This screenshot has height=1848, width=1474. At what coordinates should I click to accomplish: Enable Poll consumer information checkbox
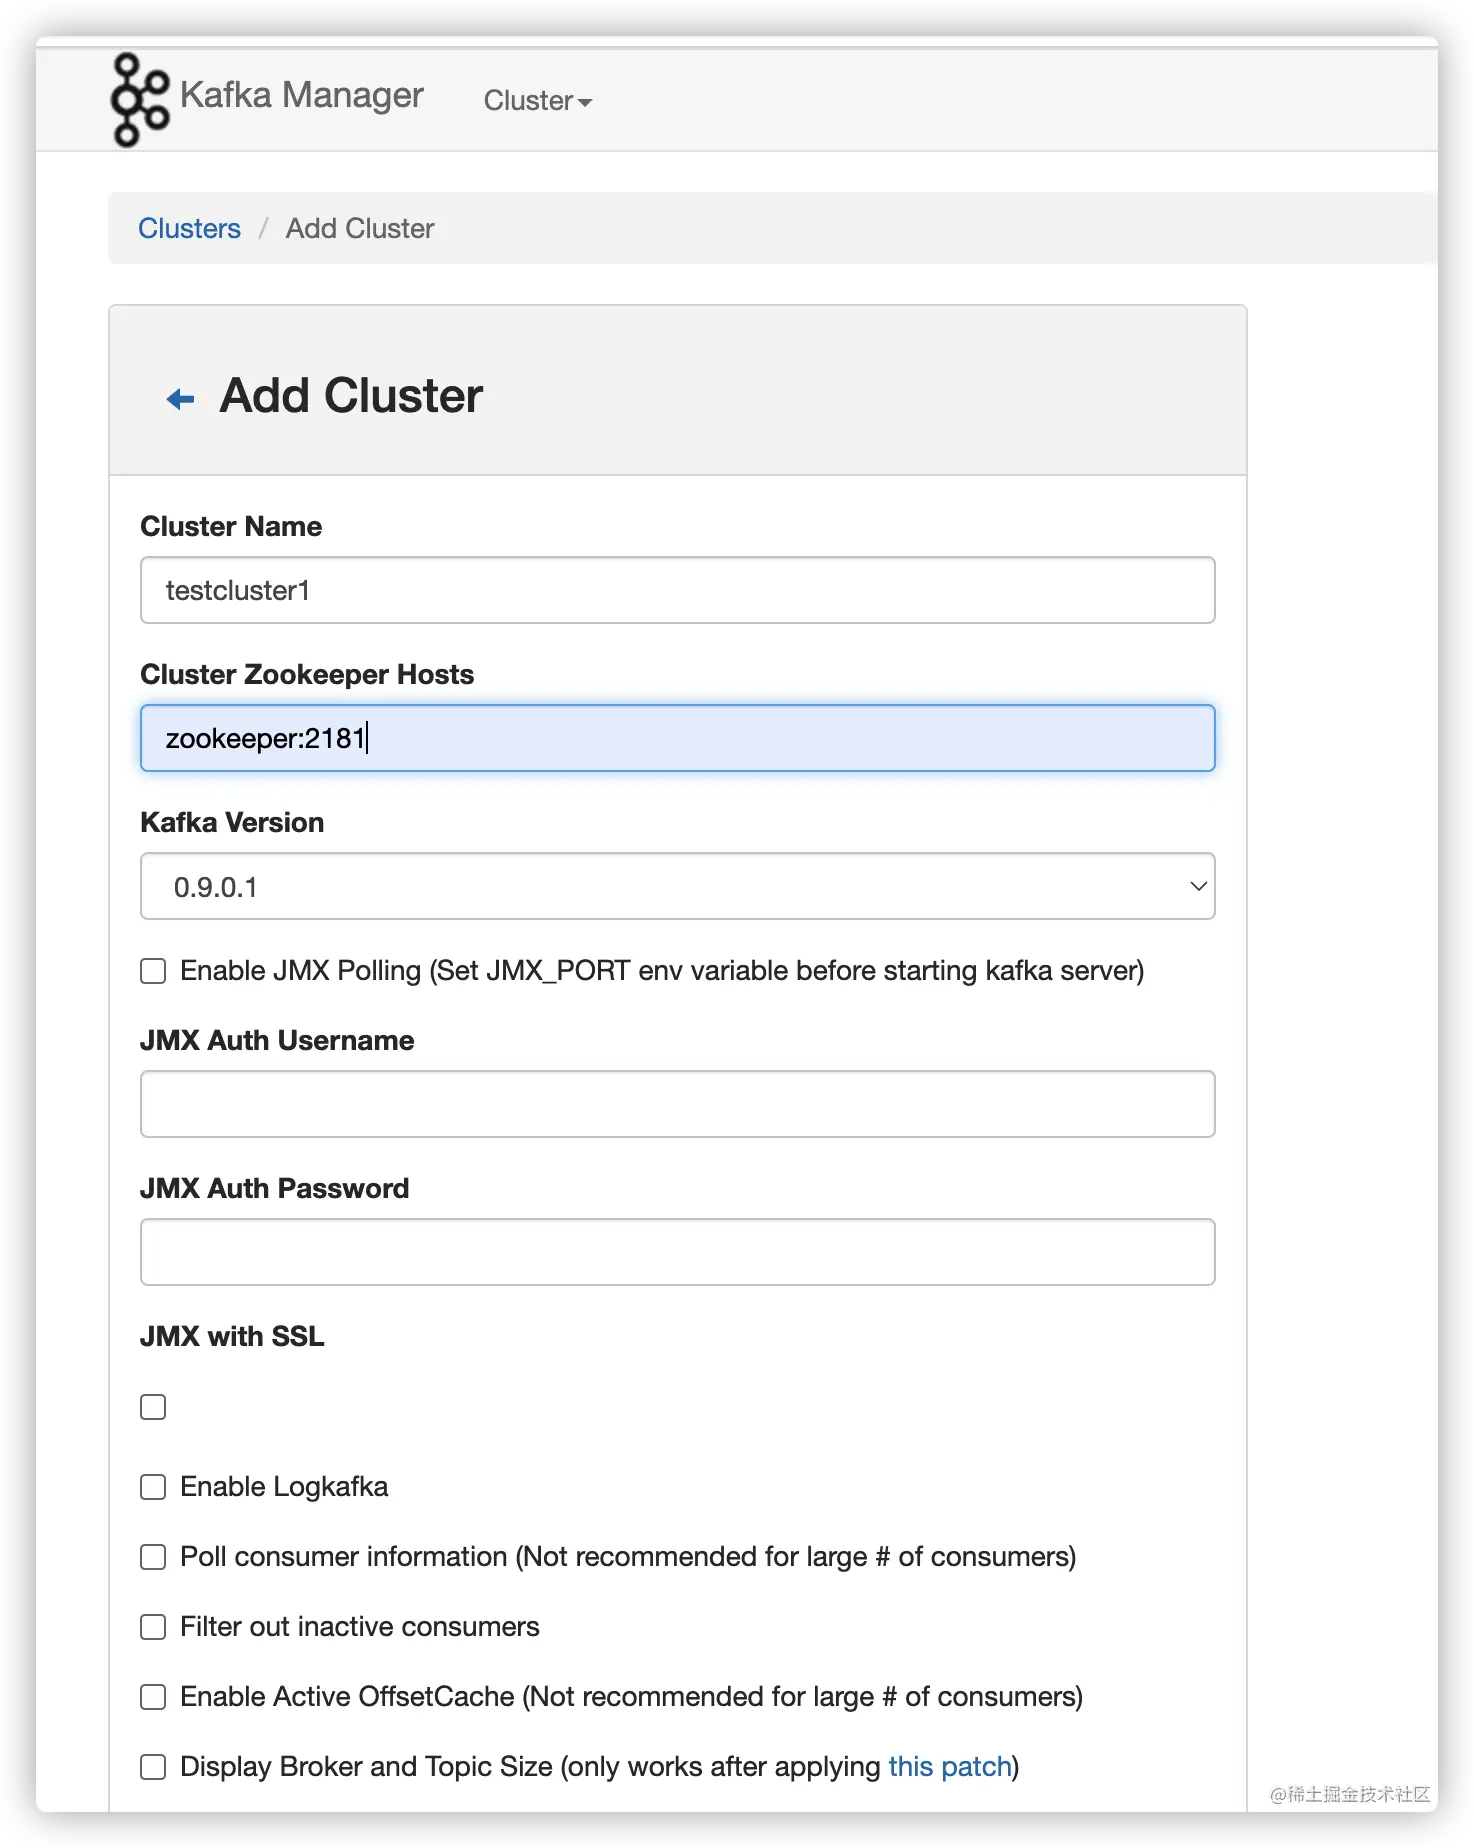click(153, 1557)
